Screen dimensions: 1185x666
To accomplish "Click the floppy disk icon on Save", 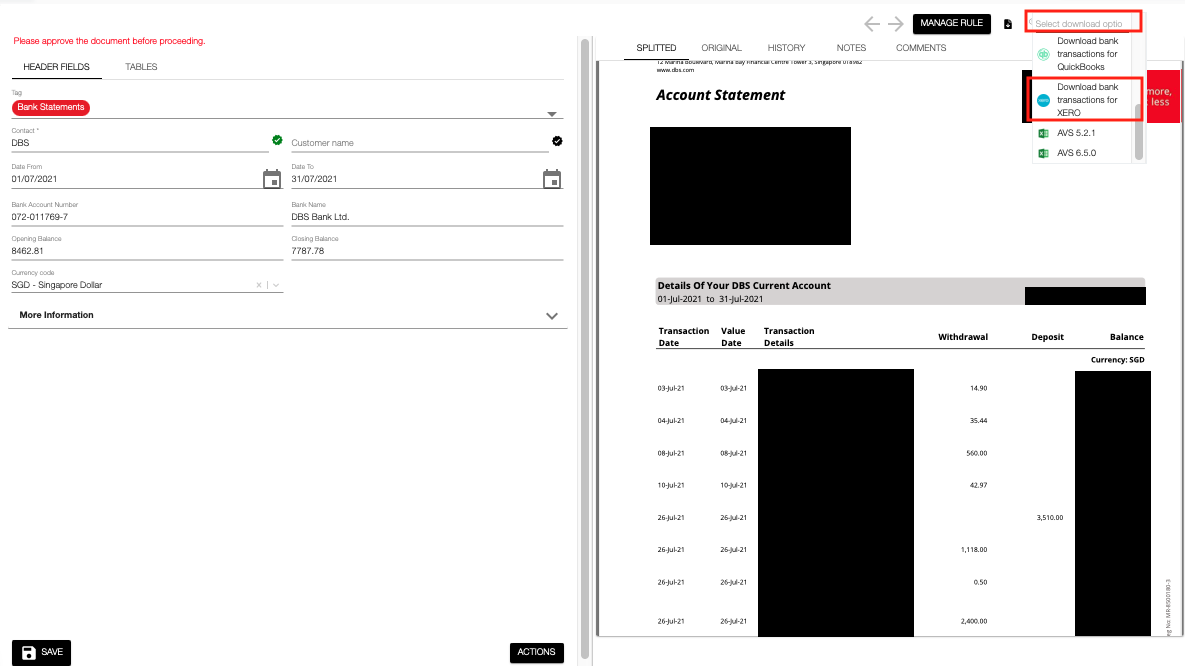I will click(29, 652).
